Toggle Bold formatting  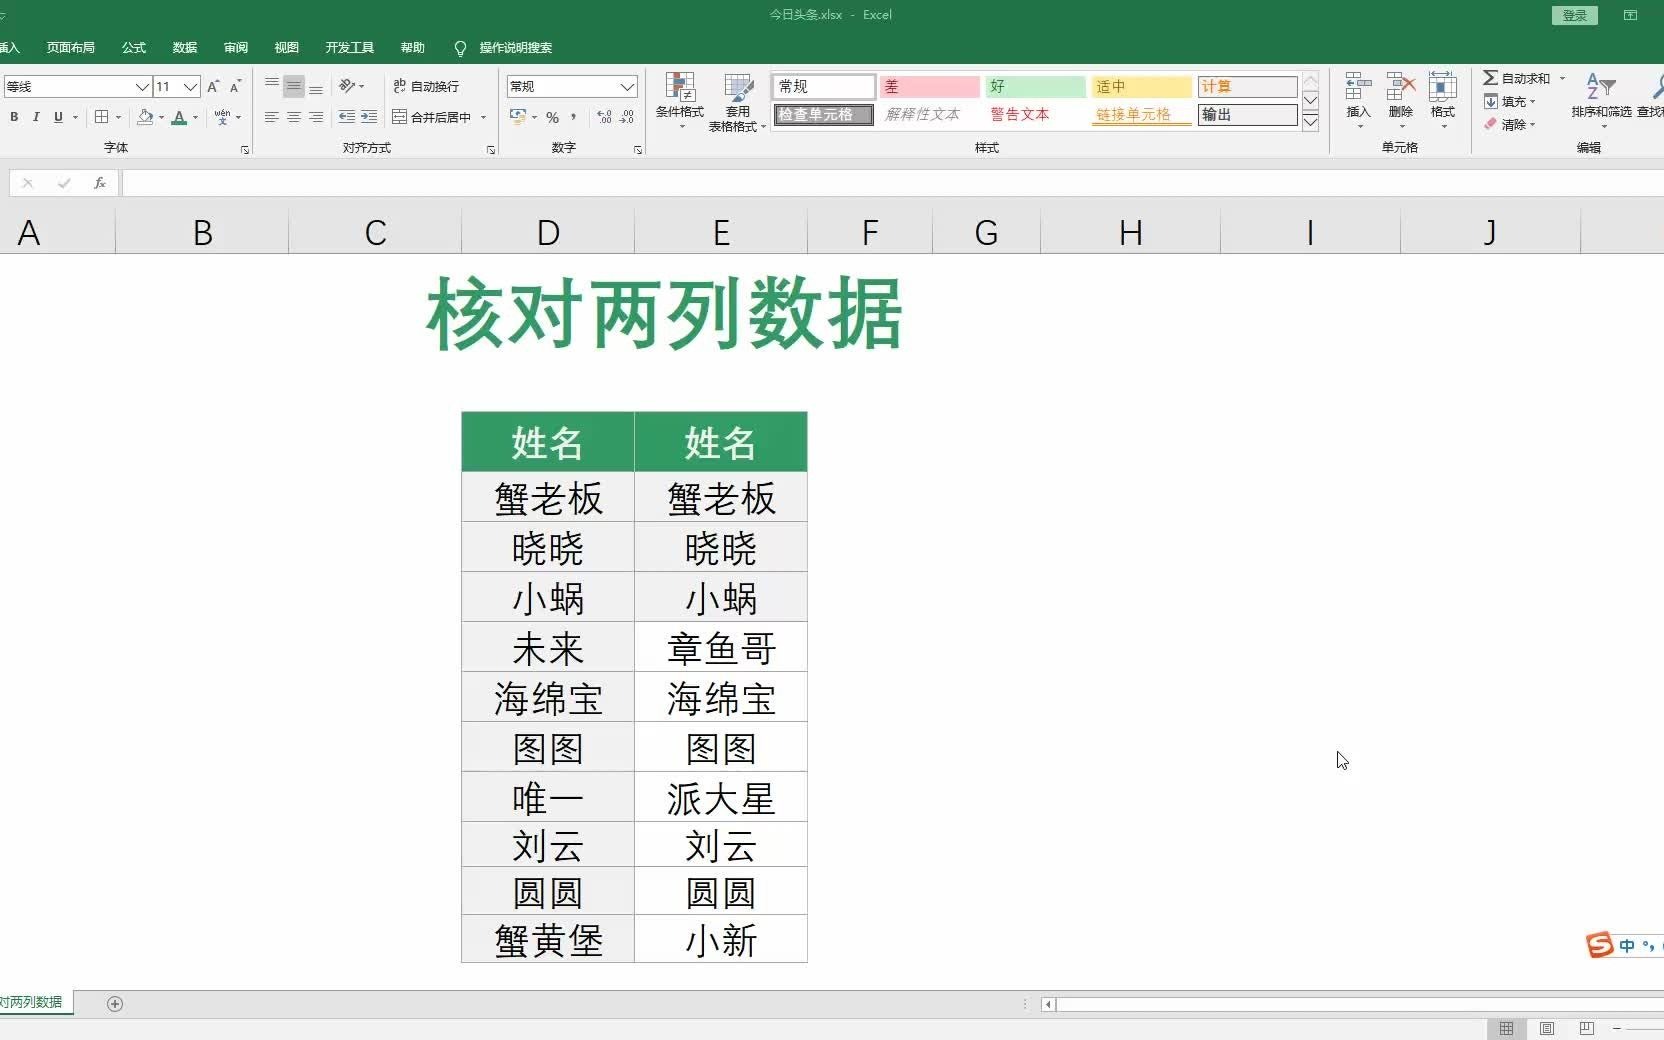[x=14, y=117]
